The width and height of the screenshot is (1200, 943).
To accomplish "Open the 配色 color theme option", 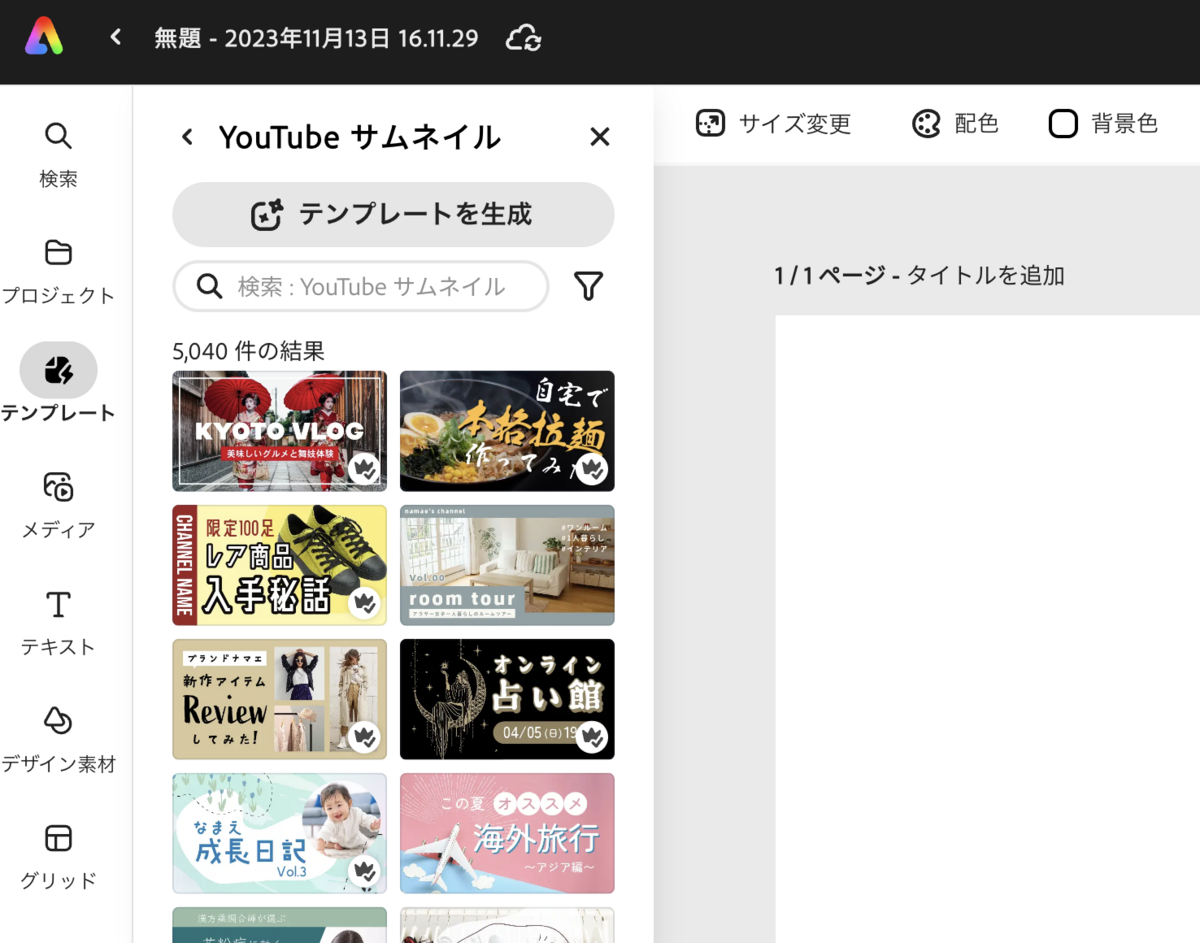I will click(955, 124).
